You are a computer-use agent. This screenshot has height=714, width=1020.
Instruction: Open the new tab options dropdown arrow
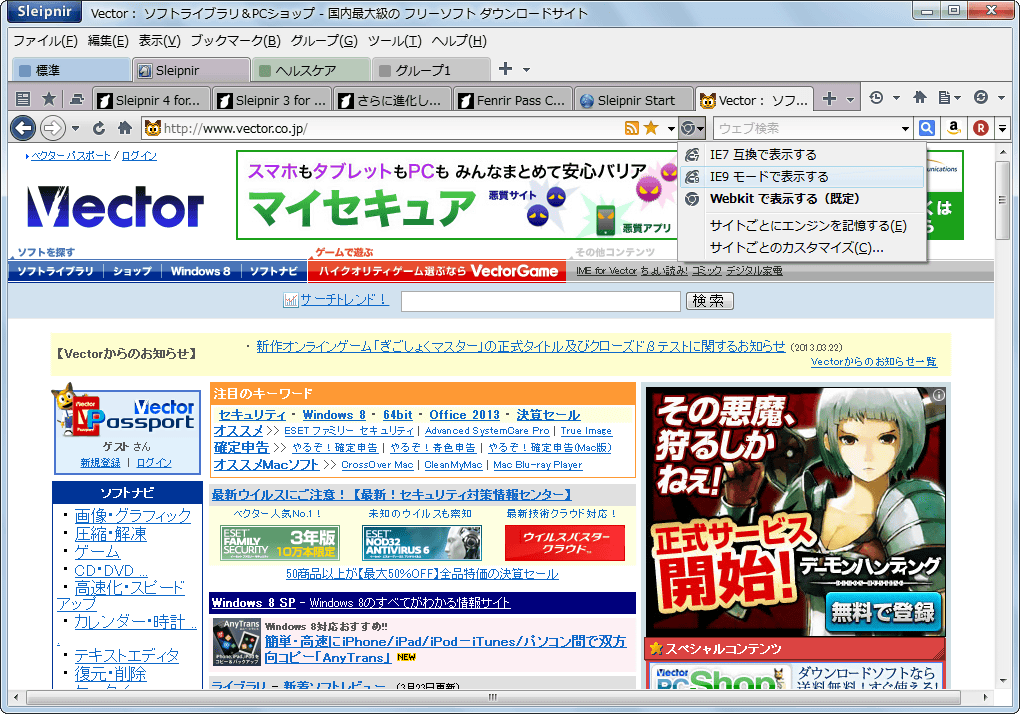tap(850, 99)
